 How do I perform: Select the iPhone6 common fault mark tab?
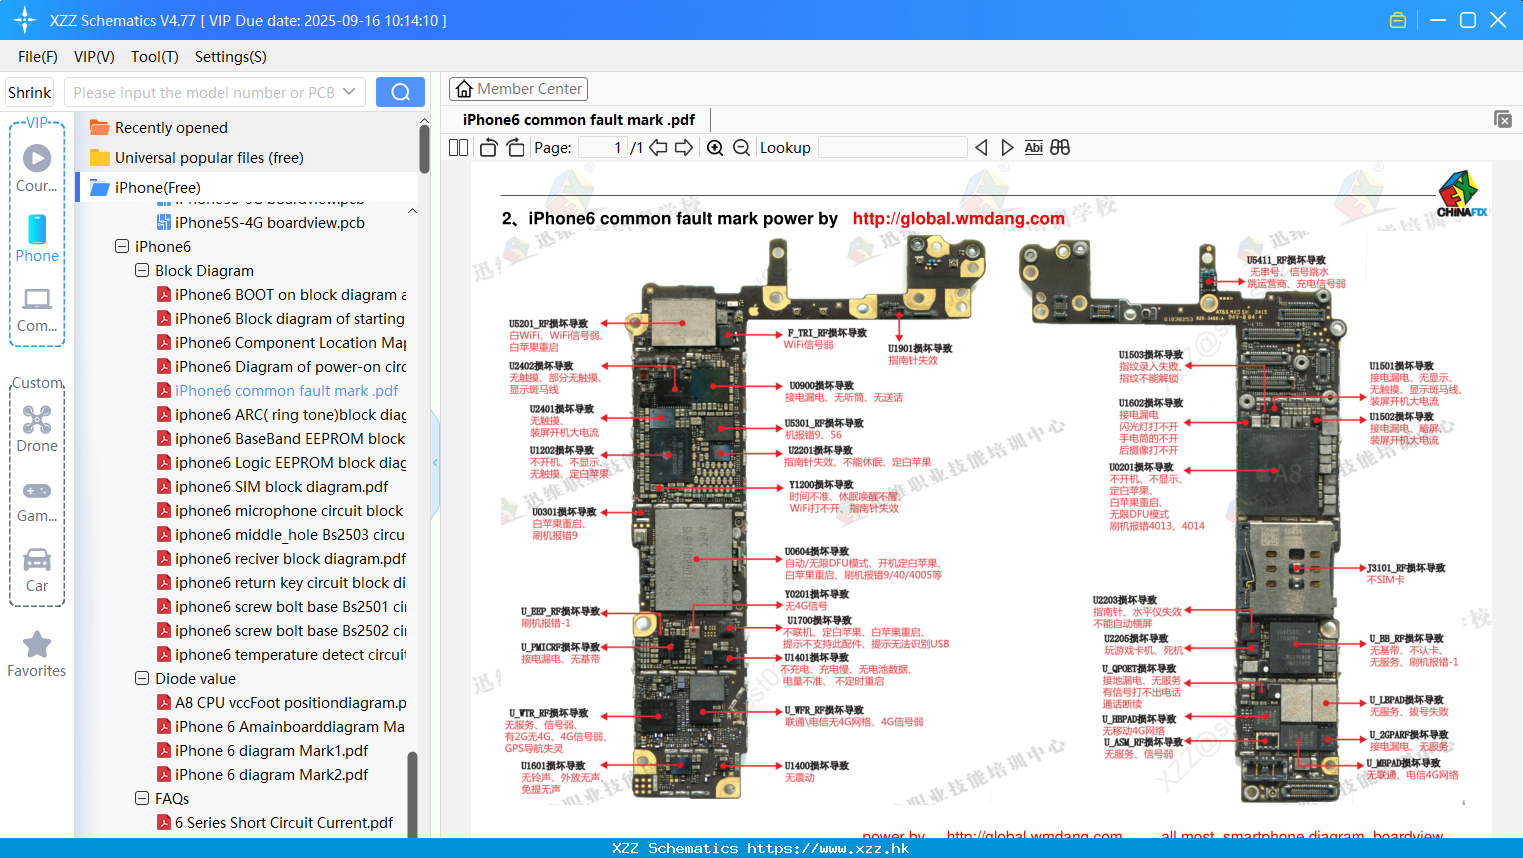pyautogui.click(x=579, y=120)
